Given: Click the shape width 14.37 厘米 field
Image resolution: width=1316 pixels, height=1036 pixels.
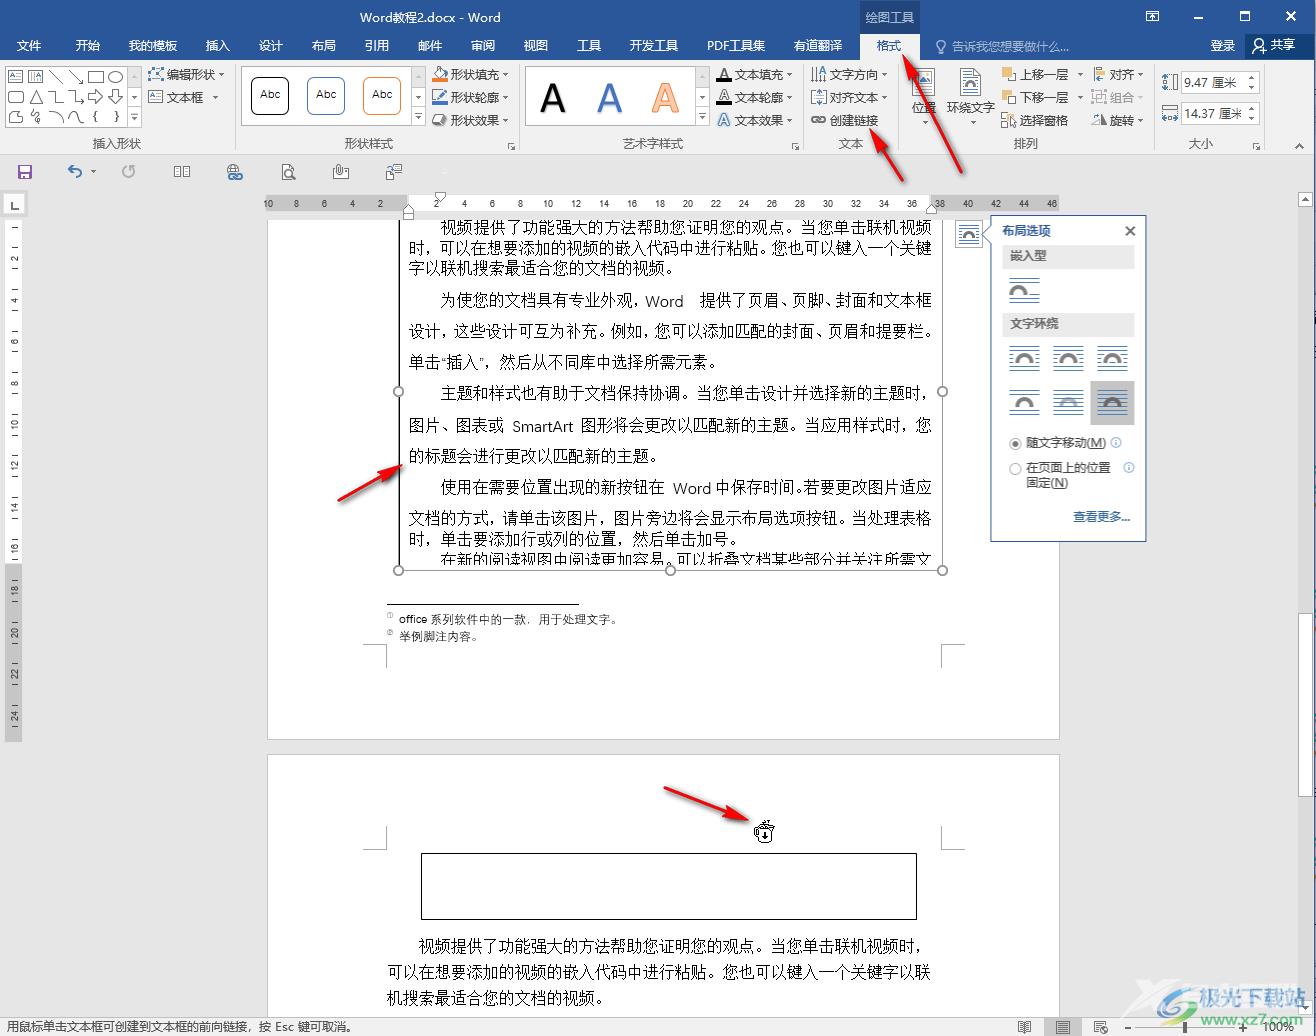Looking at the screenshot, I should (x=1210, y=114).
